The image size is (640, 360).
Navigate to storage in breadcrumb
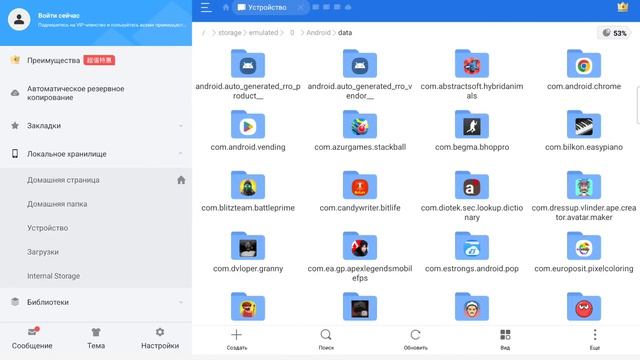click(x=230, y=33)
